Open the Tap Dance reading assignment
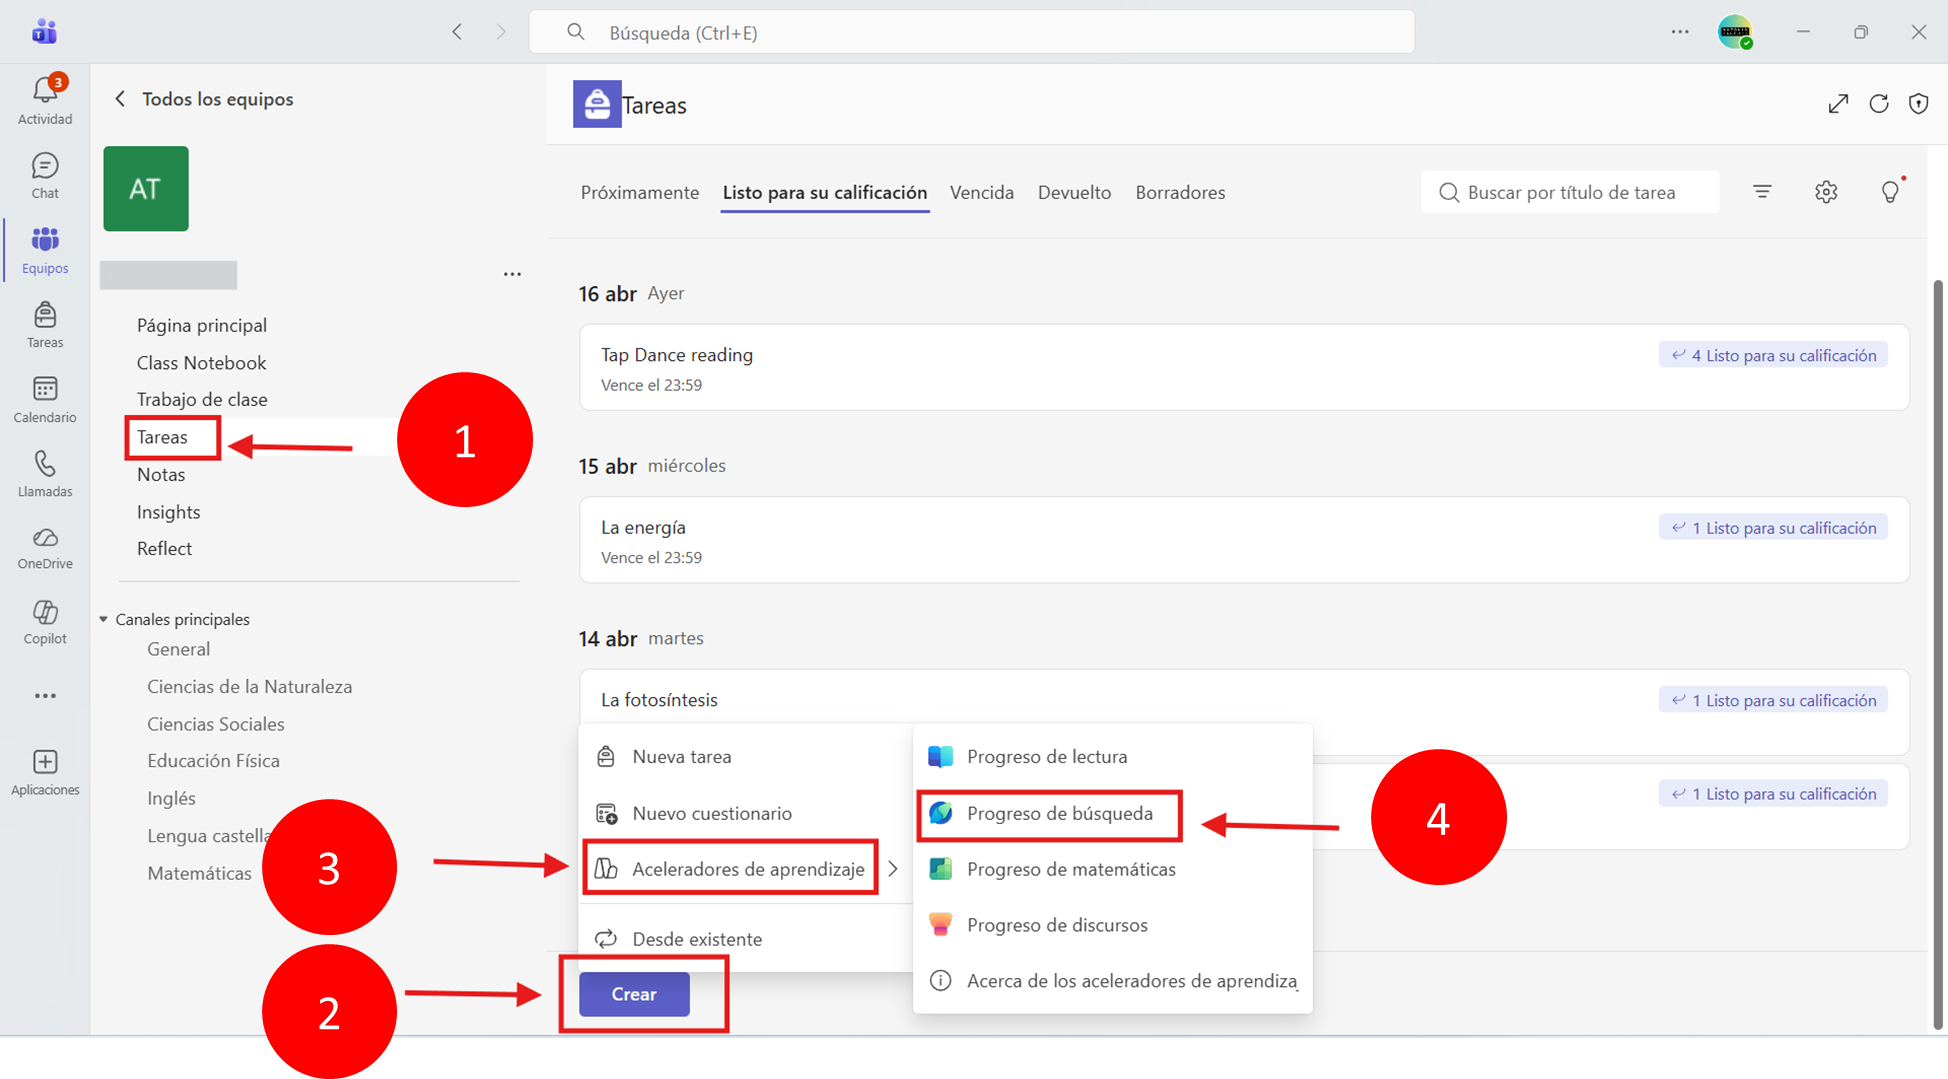Image resolution: width=1948 pixels, height=1079 pixels. (1244, 367)
